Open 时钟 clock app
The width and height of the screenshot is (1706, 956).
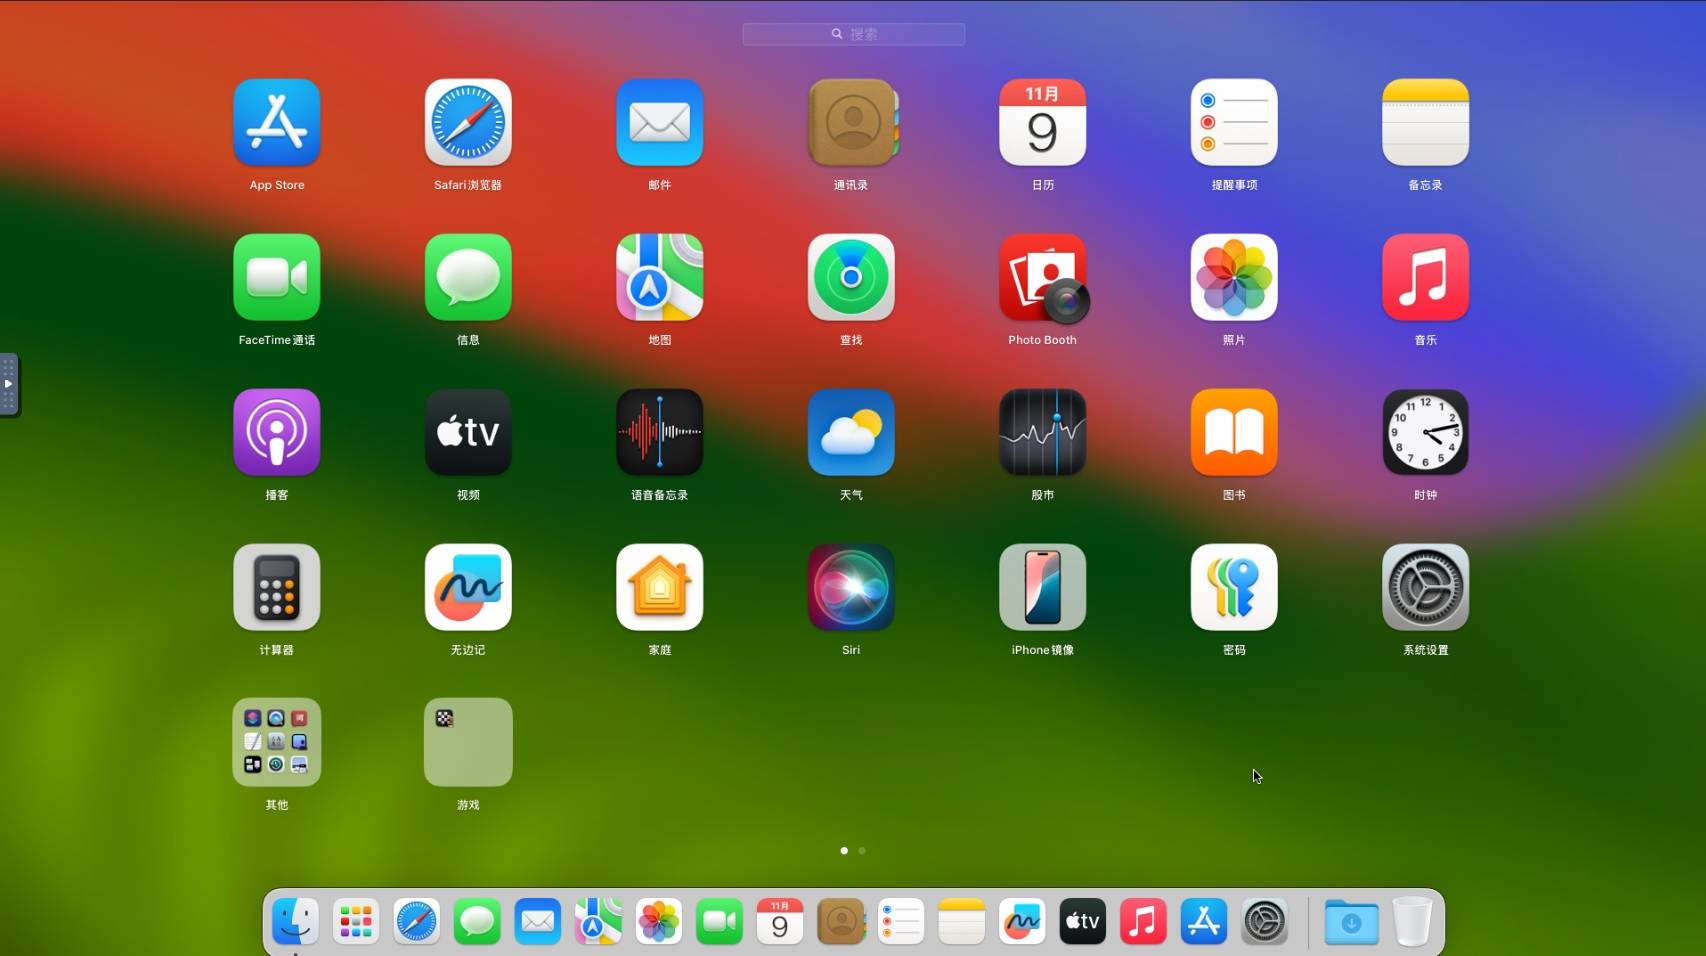tap(1426, 432)
